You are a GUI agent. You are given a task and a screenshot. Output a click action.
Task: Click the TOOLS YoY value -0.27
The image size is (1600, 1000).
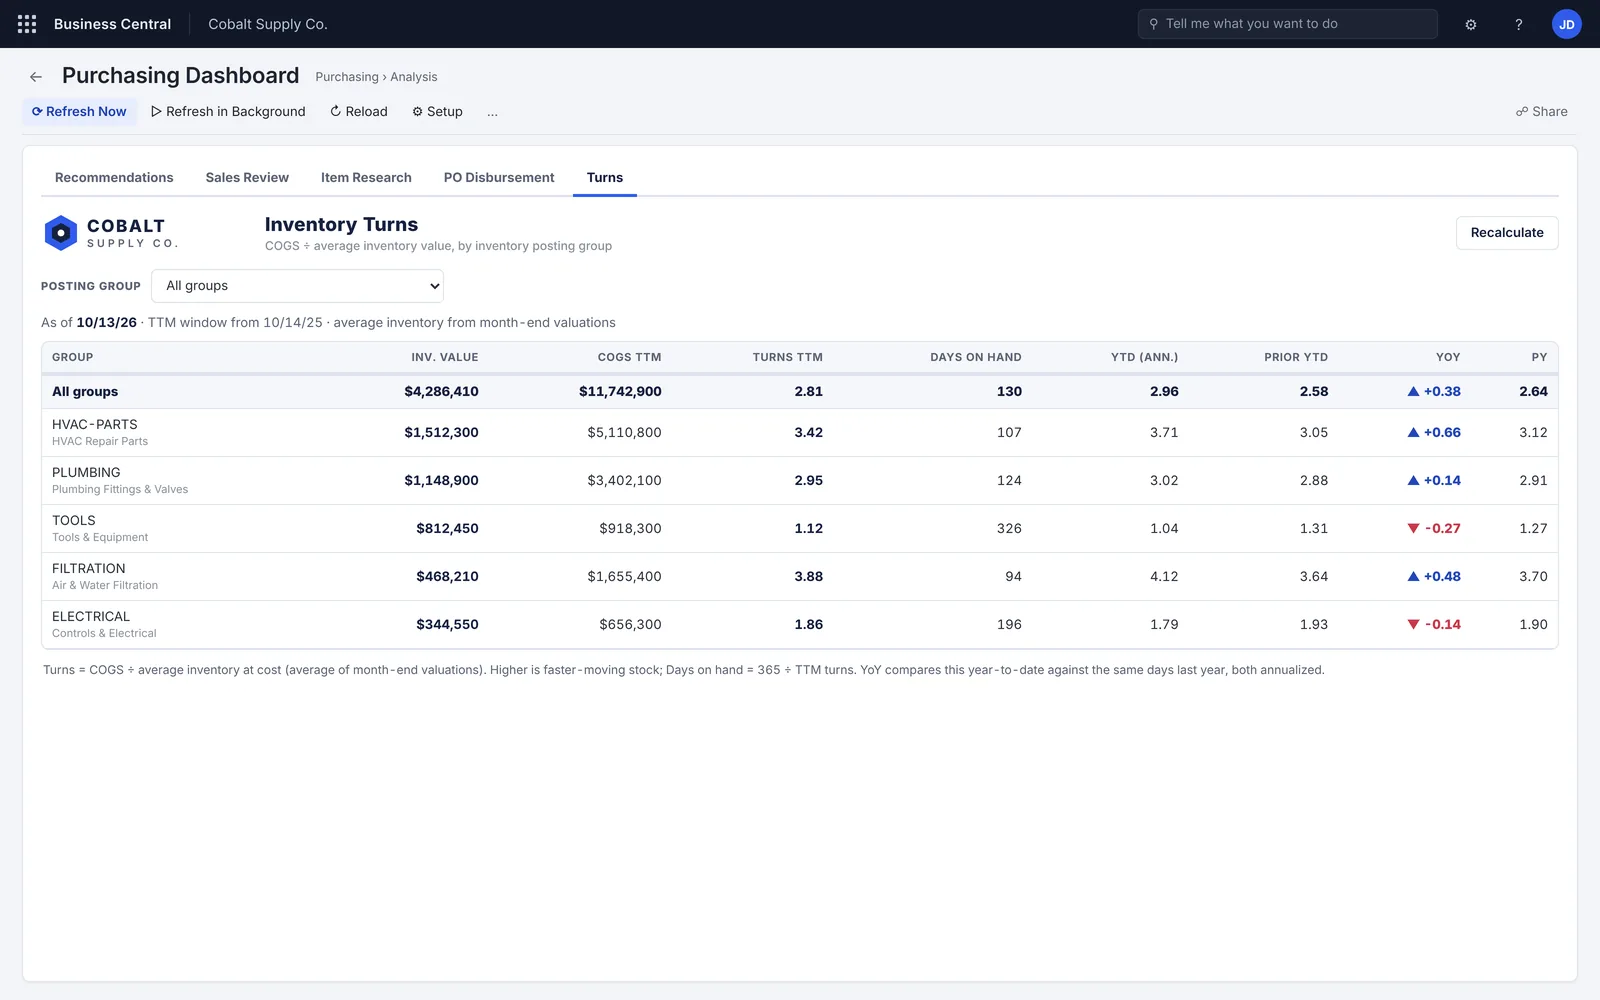1434,529
